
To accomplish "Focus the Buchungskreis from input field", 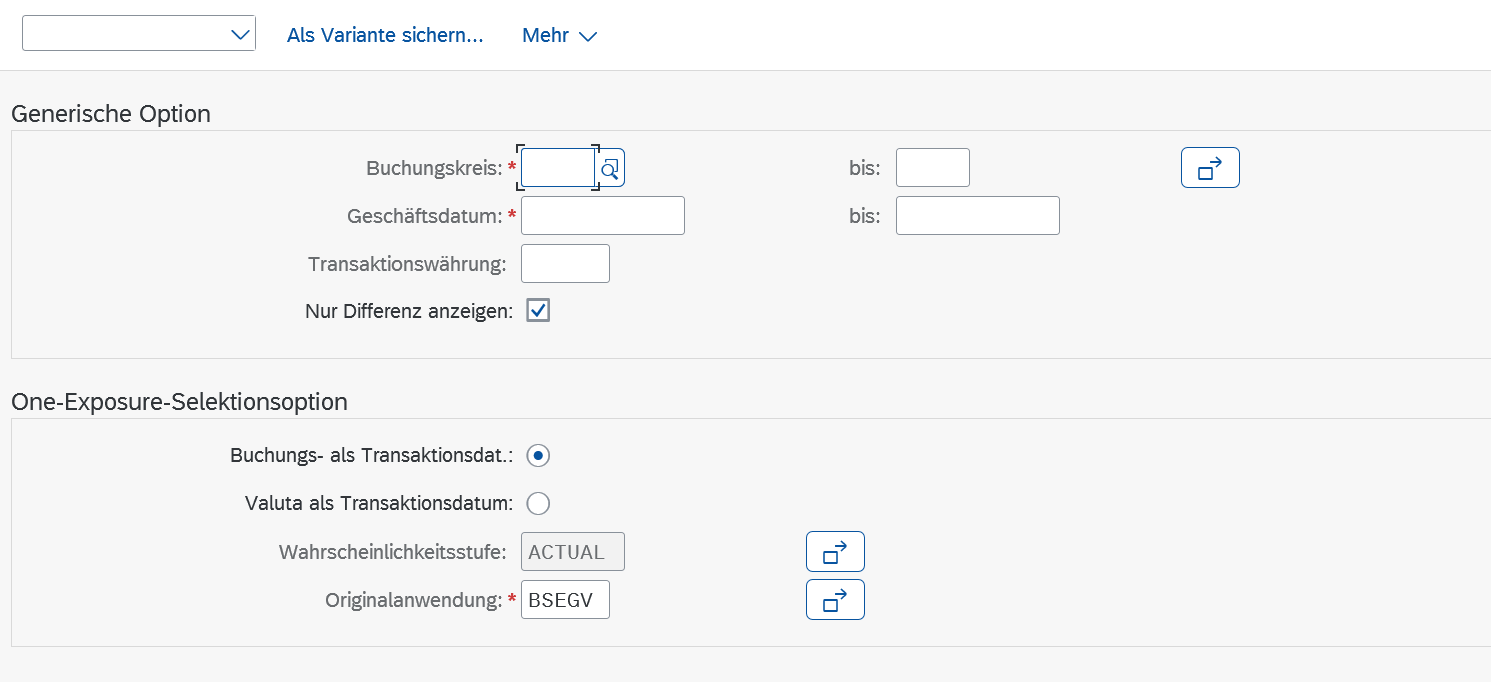I will pyautogui.click(x=557, y=168).
